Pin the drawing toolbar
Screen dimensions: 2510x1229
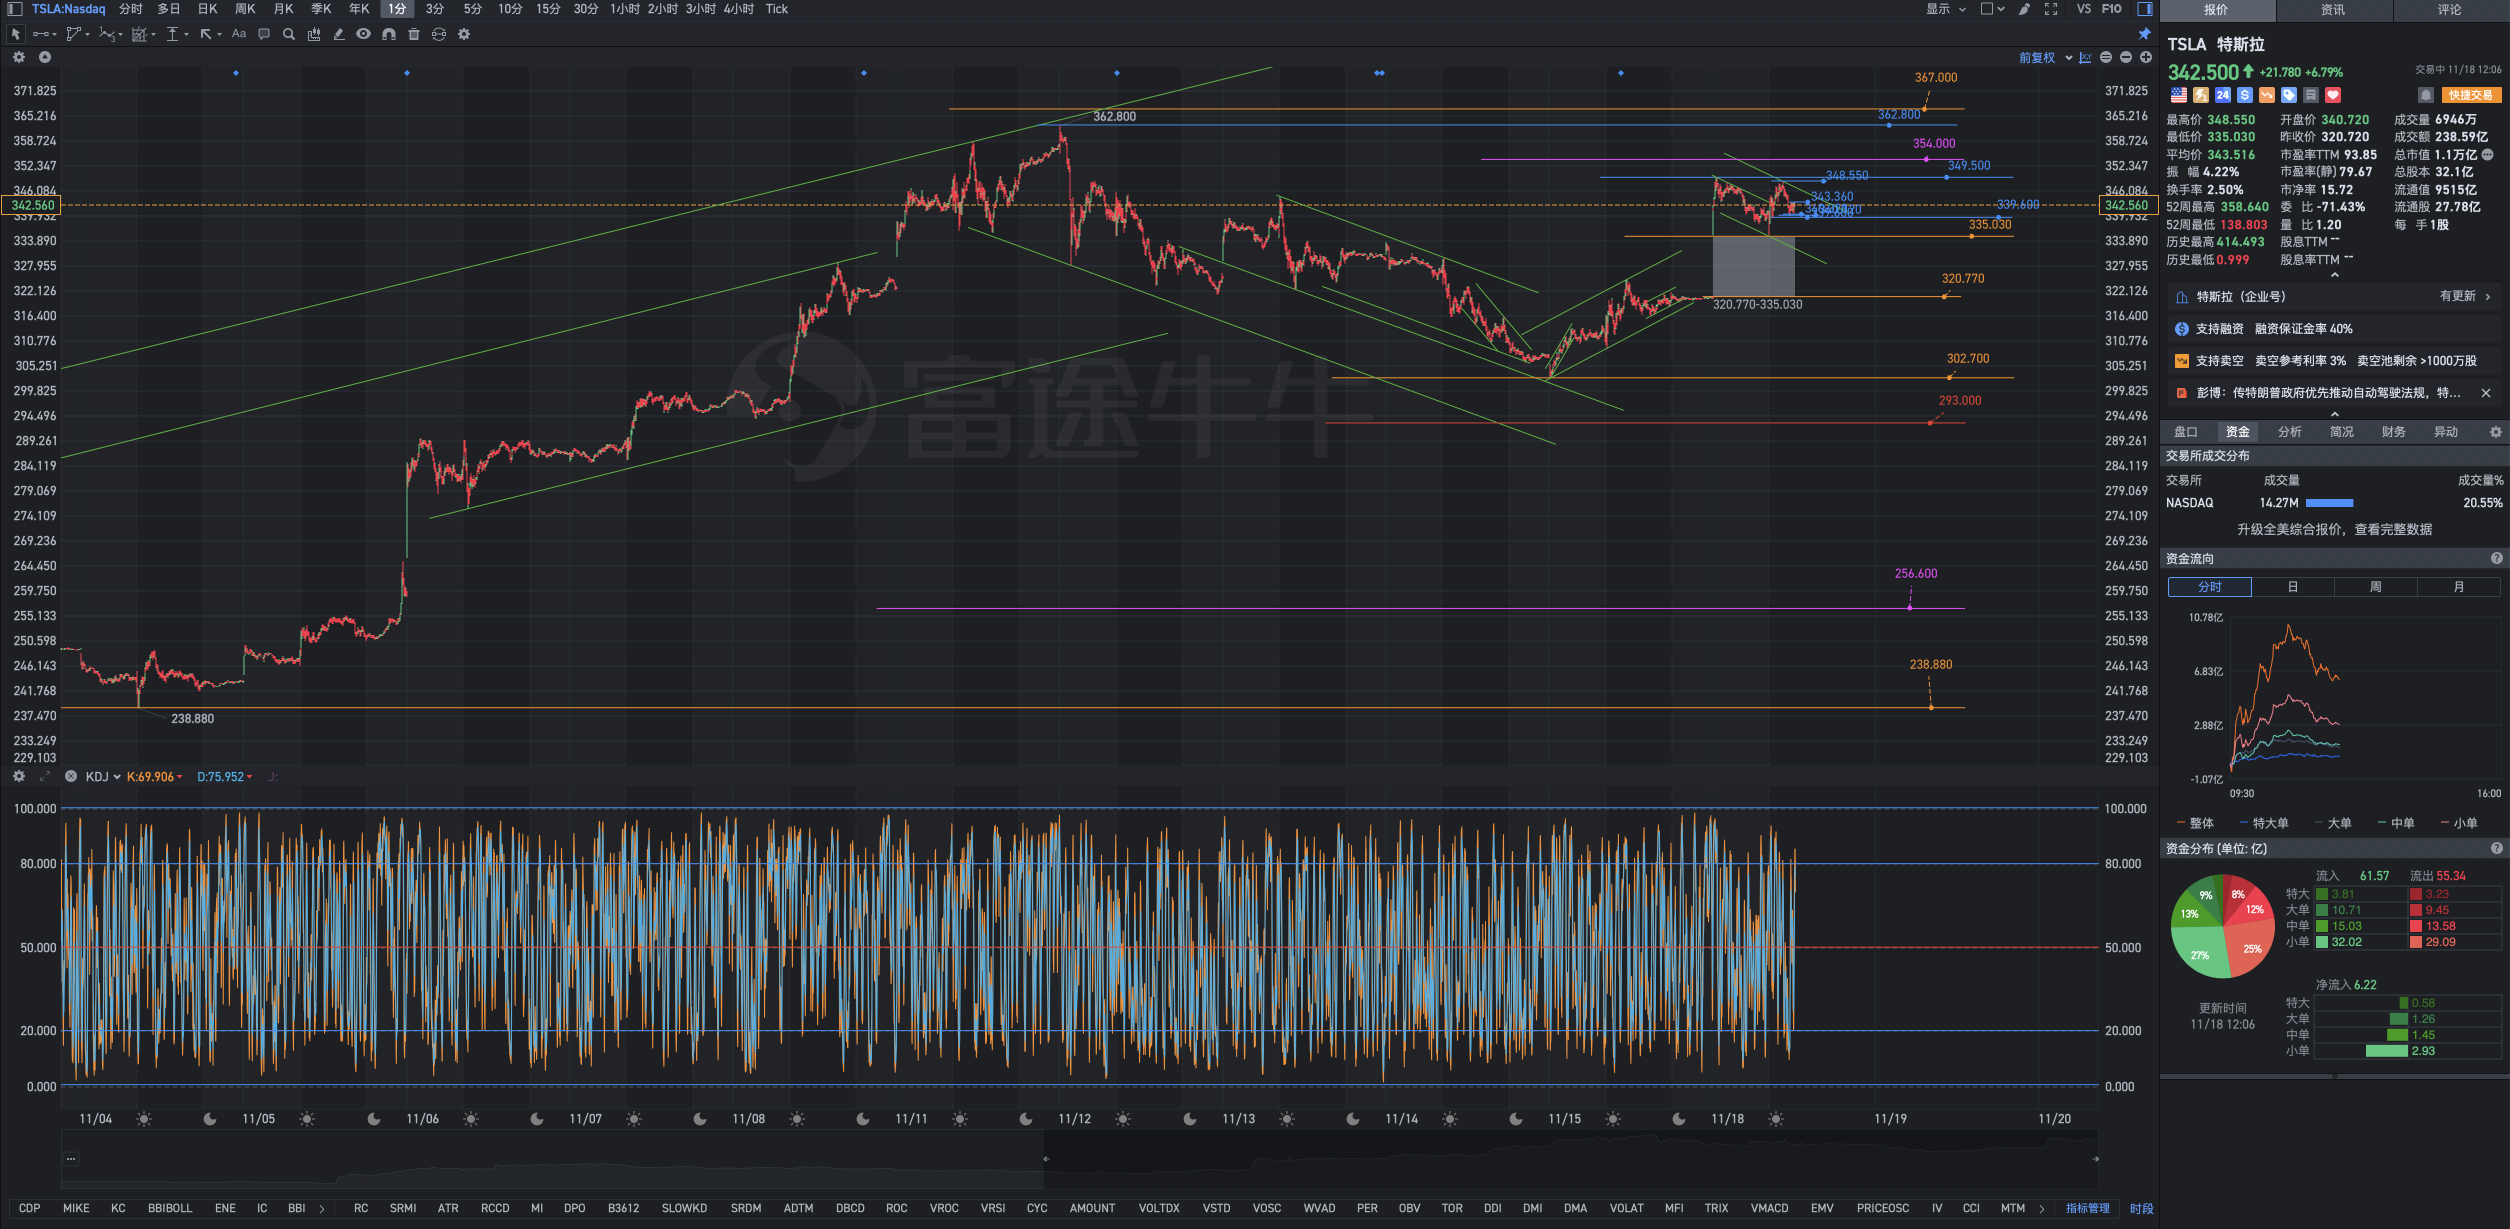2145,34
